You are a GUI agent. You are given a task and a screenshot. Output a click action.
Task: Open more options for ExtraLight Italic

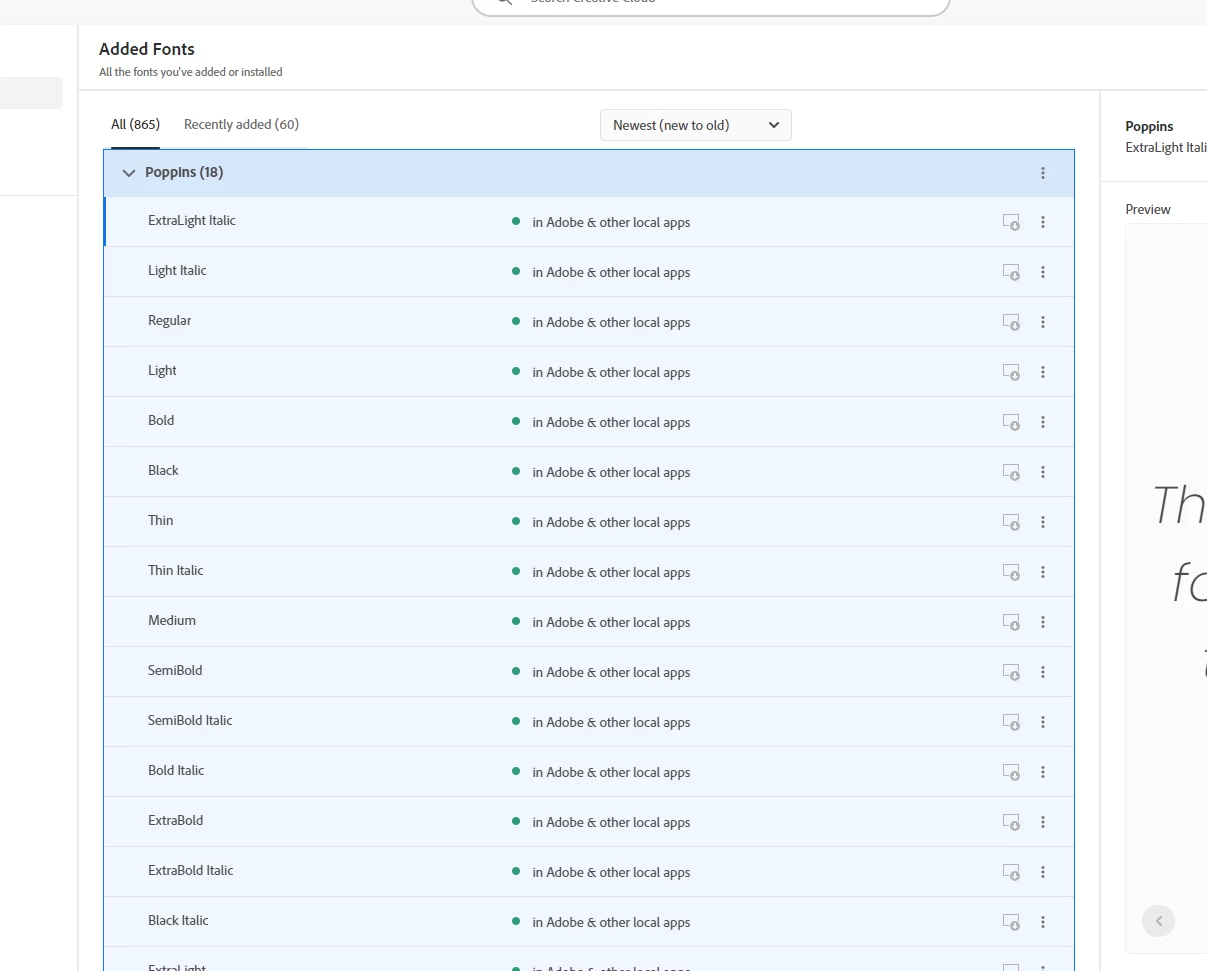(x=1043, y=222)
